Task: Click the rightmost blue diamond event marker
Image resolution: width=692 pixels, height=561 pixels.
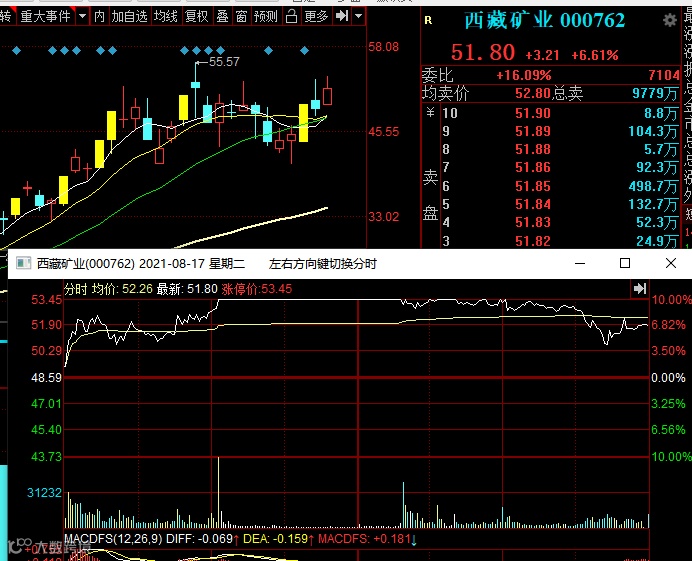Action: coord(305,51)
